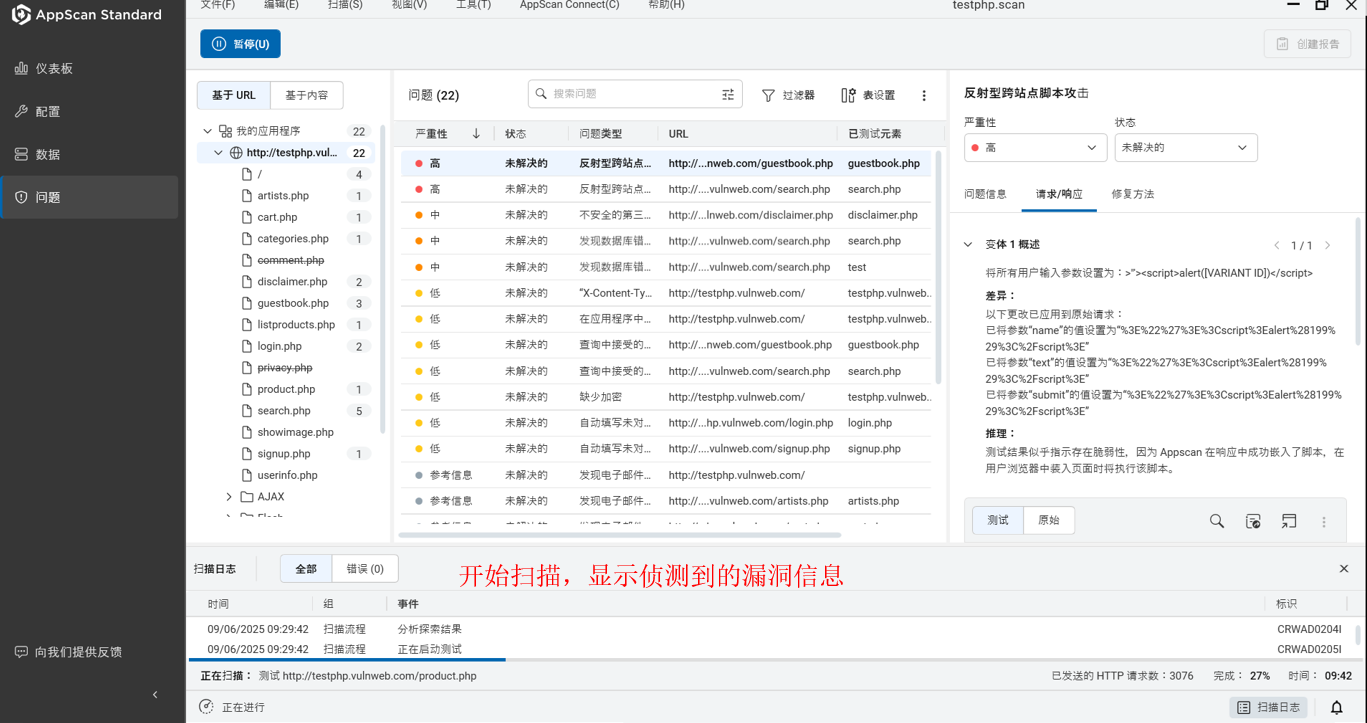Open the 工具(T) menu
The image size is (1367, 723).
(473, 5)
